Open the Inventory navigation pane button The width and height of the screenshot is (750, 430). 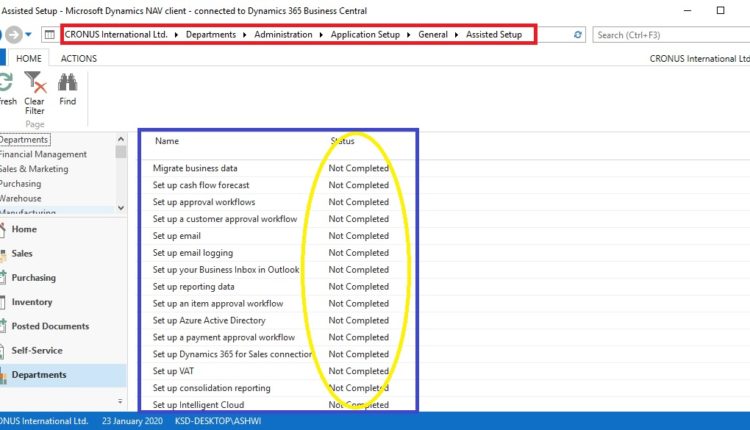32,302
